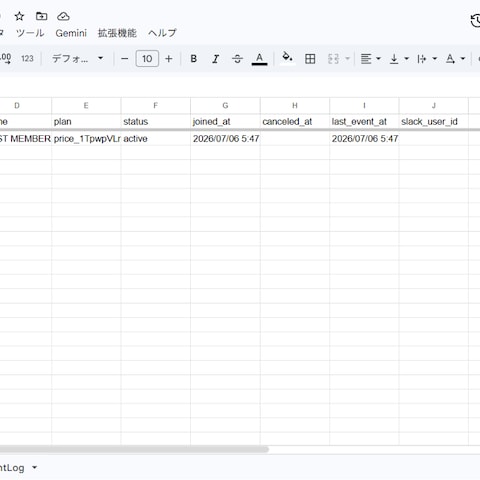
Task: Select cell with price_1TpwpVLr
Action: pyautogui.click(x=86, y=138)
